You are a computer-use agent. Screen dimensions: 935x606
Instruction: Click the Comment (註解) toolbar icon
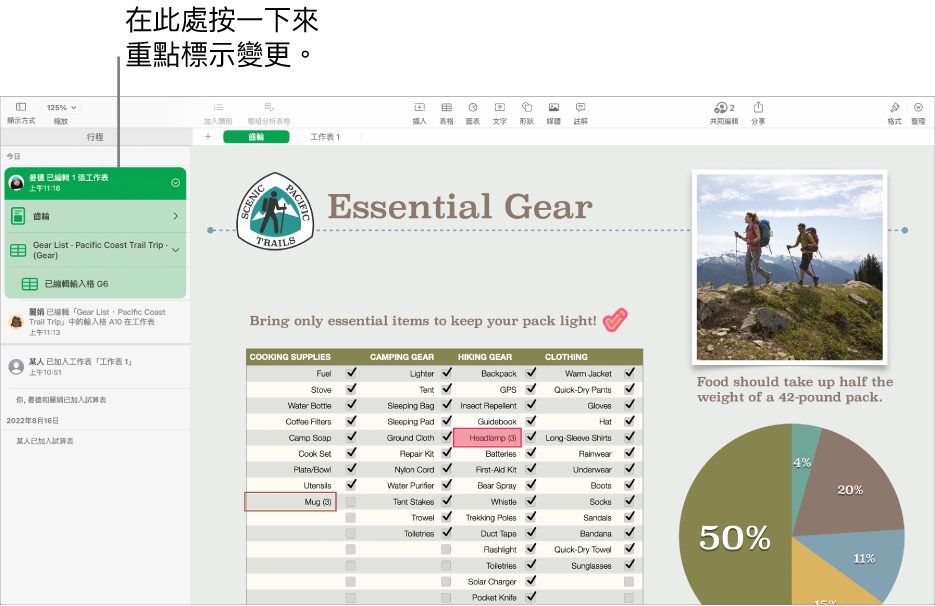[x=580, y=107]
